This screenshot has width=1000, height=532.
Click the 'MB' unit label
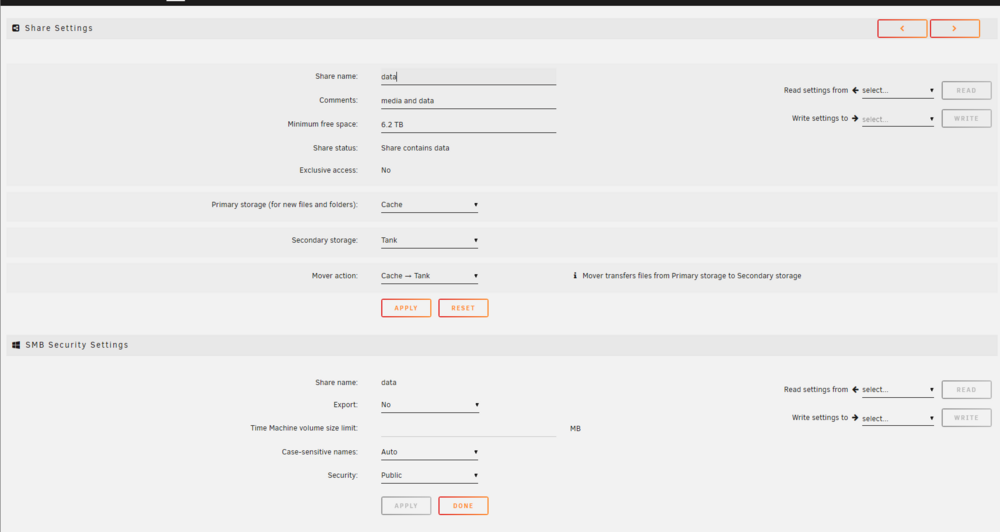click(575, 429)
